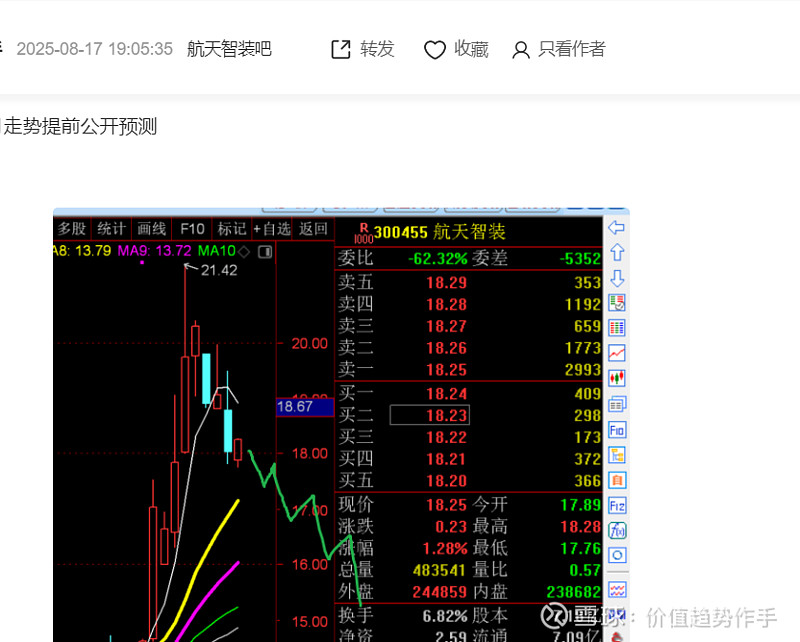800x642 pixels.
Task: Open the multi-window layout icon
Action: point(617,404)
